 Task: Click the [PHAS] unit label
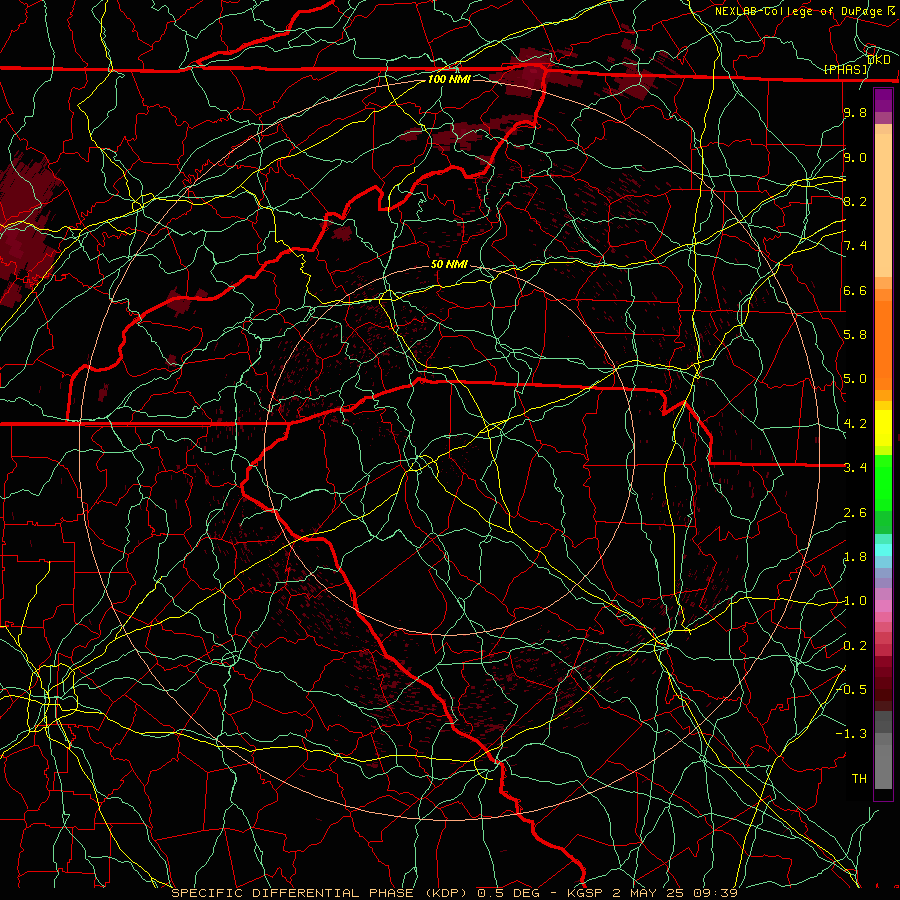[x=846, y=69]
